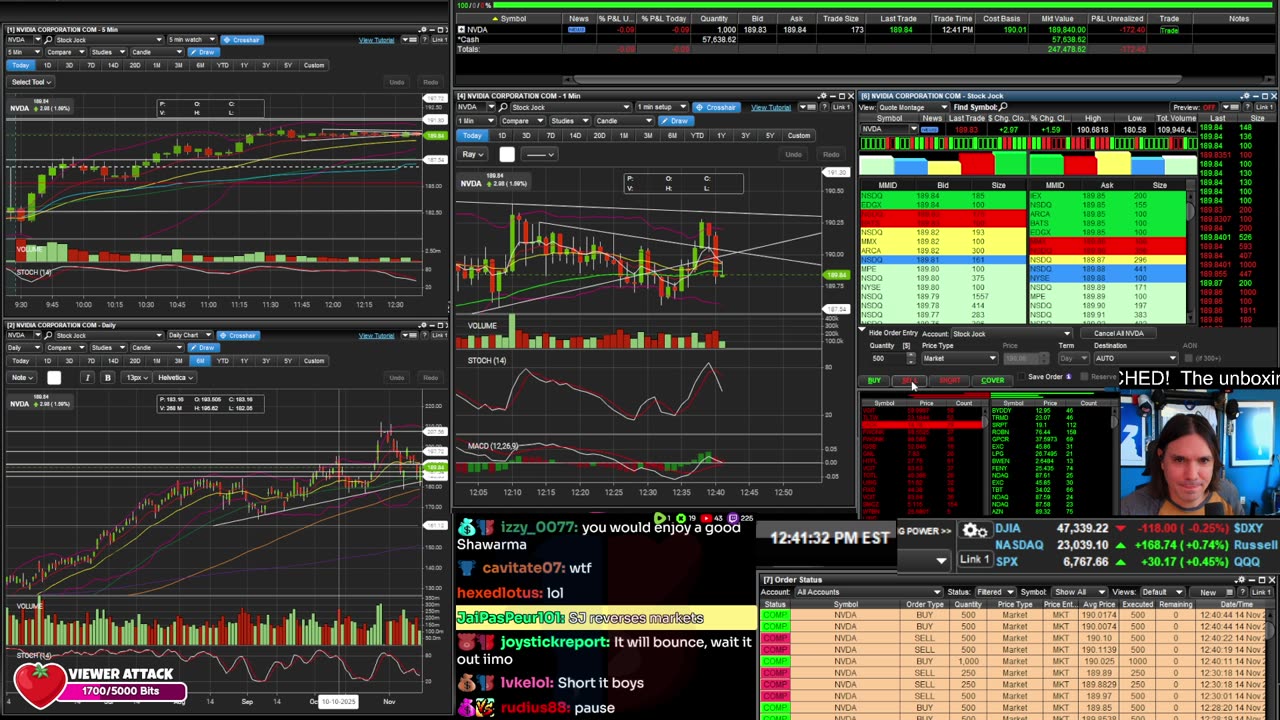Select 1D range in 5 Min chart
The width and height of the screenshot is (1280, 720).
47,65
